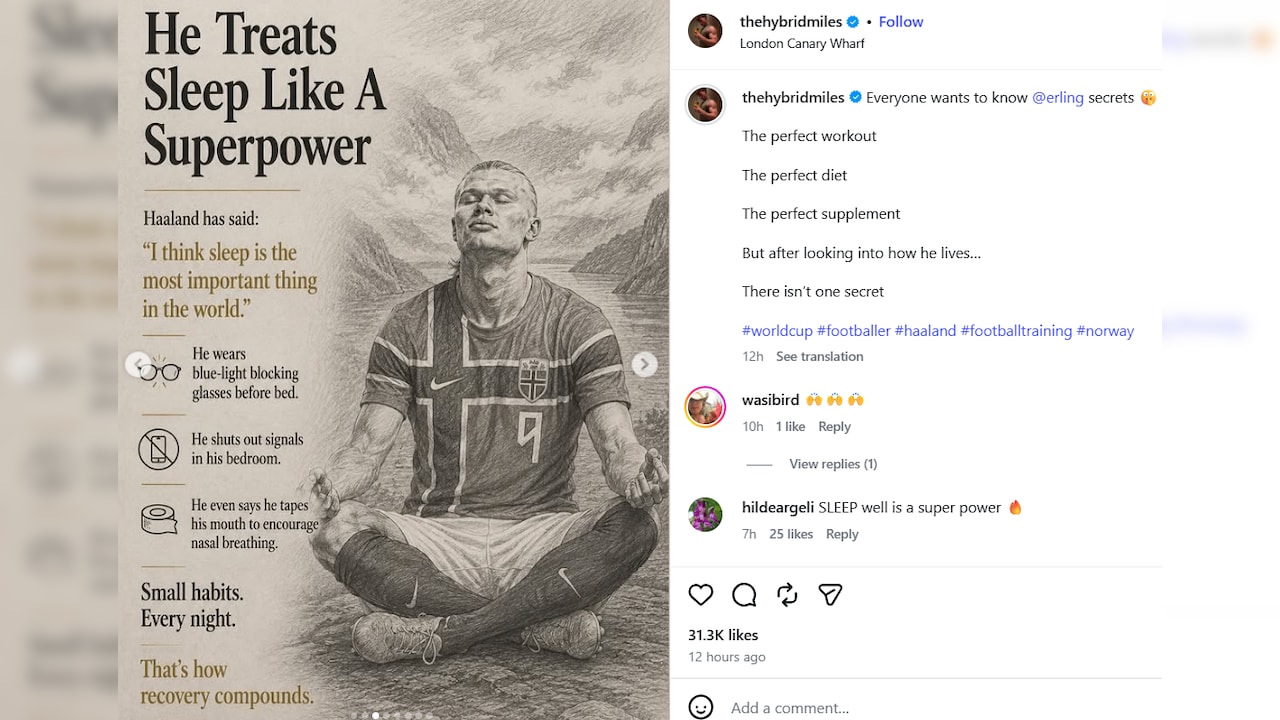Image resolution: width=1280 pixels, height=720 pixels.
Task: Open London Canary Wharf location
Action: tap(802, 43)
